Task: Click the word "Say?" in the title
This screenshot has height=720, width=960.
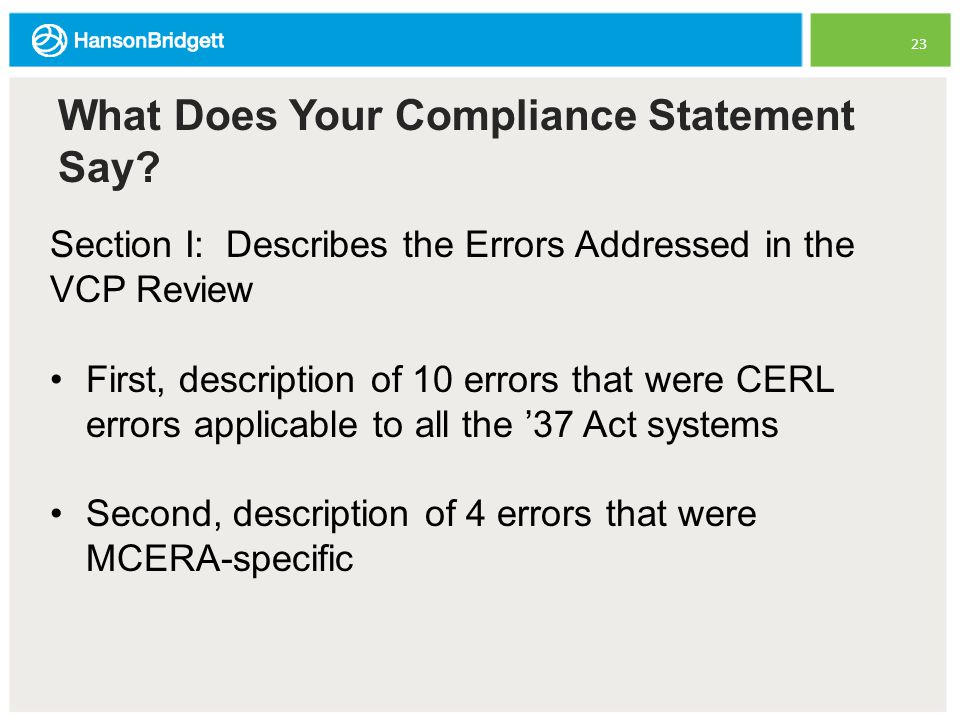Action: [109, 167]
